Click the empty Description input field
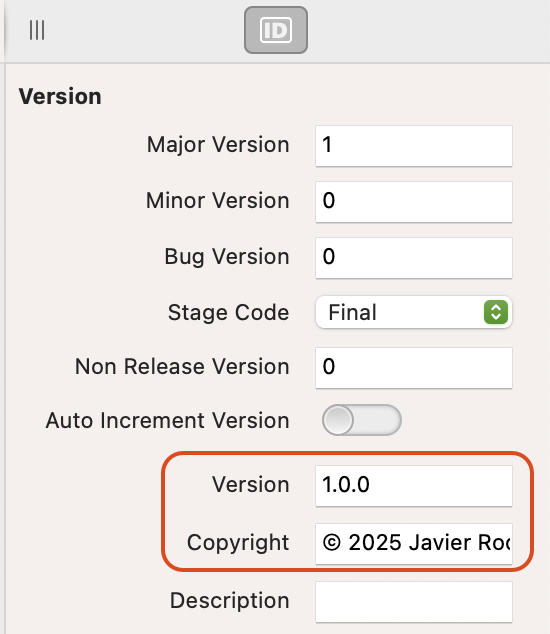This screenshot has width=550, height=634. [414, 602]
